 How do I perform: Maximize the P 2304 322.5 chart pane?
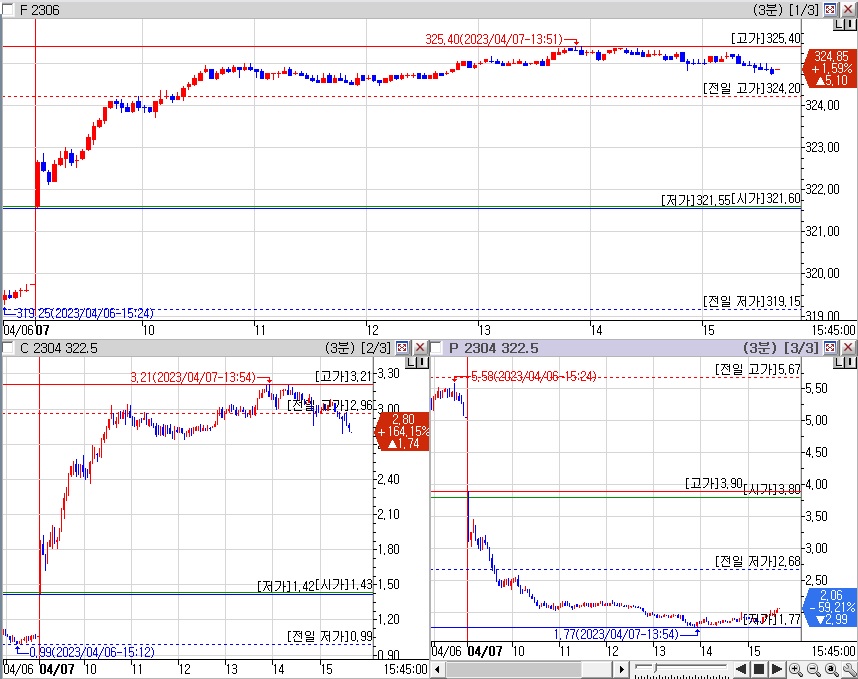click(830, 347)
